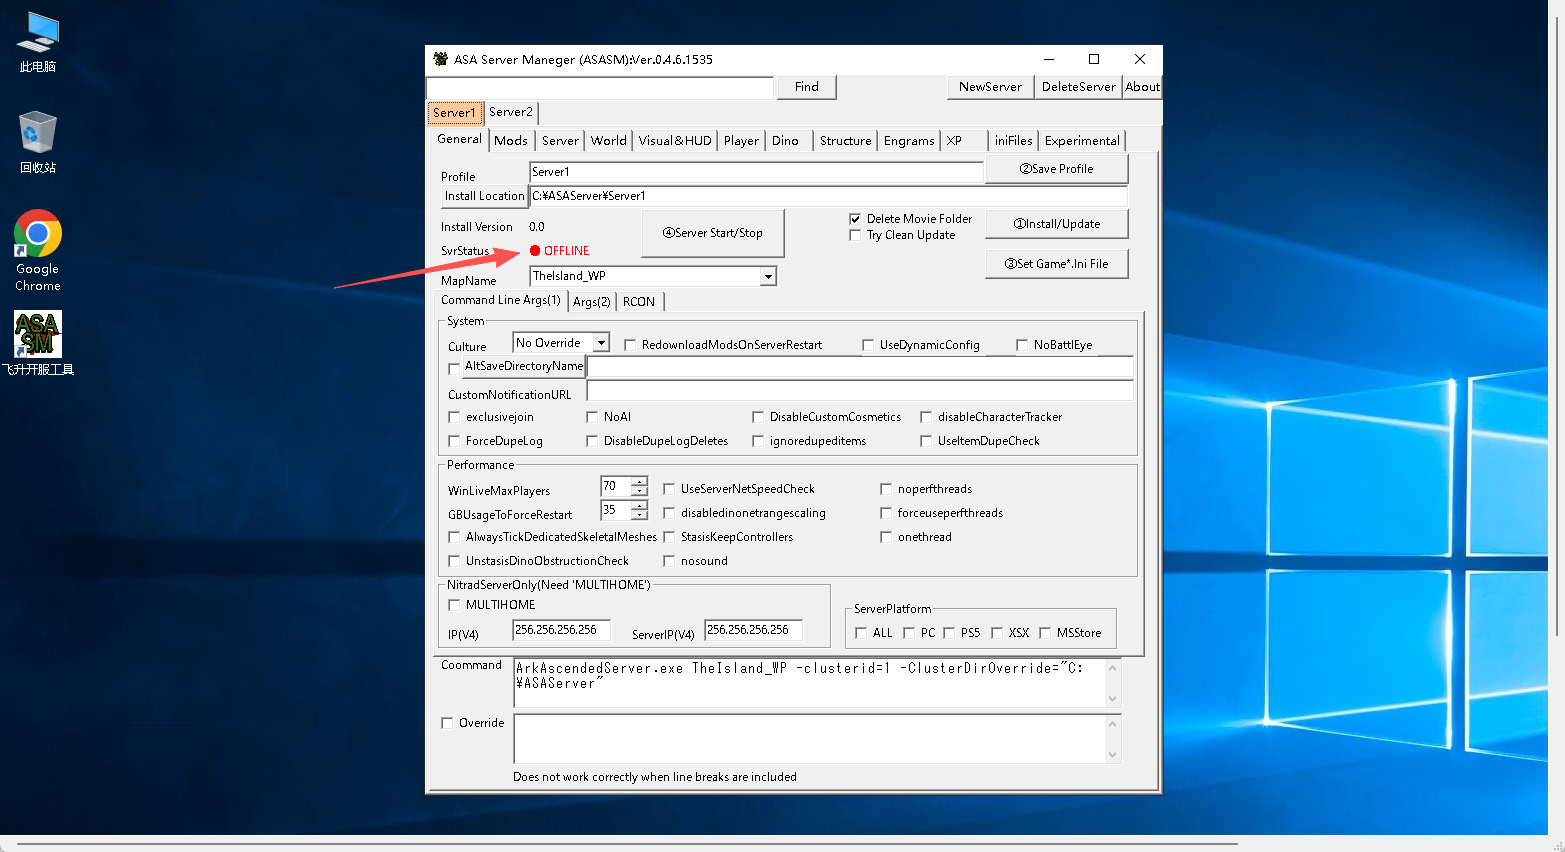Open the Google Chrome desktop icon
This screenshot has height=852, width=1565.
coord(38,250)
